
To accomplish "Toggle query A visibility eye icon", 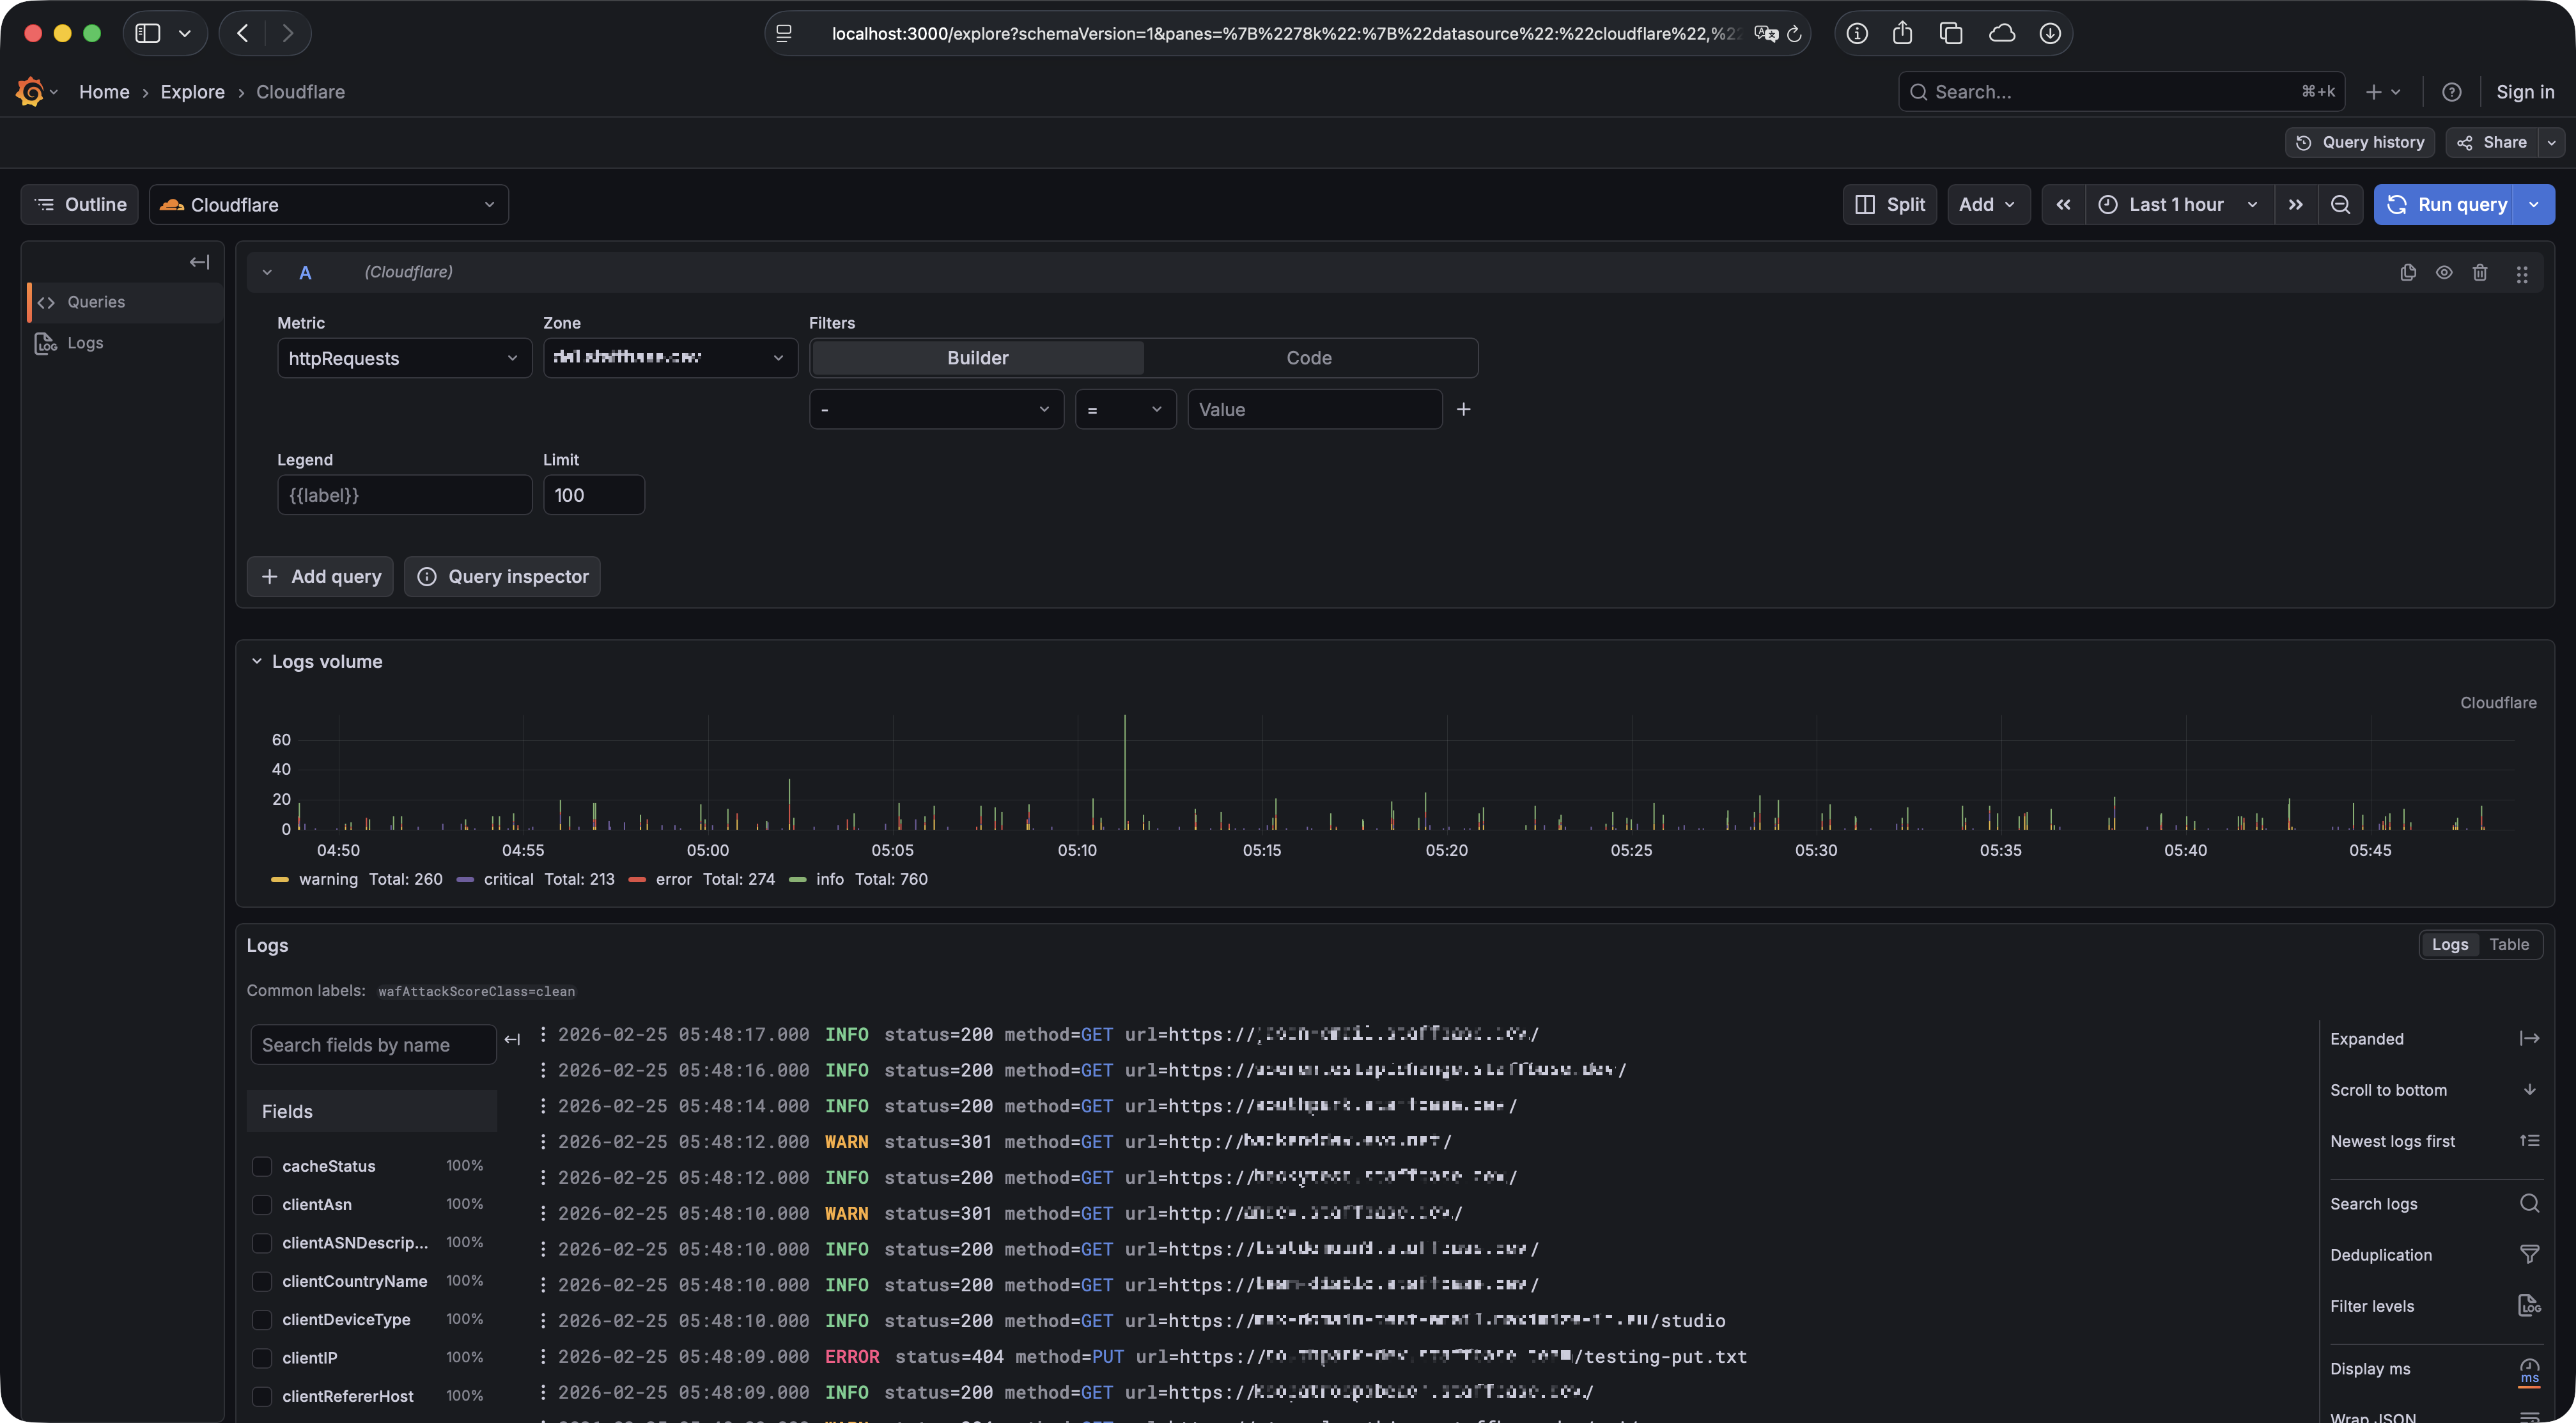I will pos(2444,272).
